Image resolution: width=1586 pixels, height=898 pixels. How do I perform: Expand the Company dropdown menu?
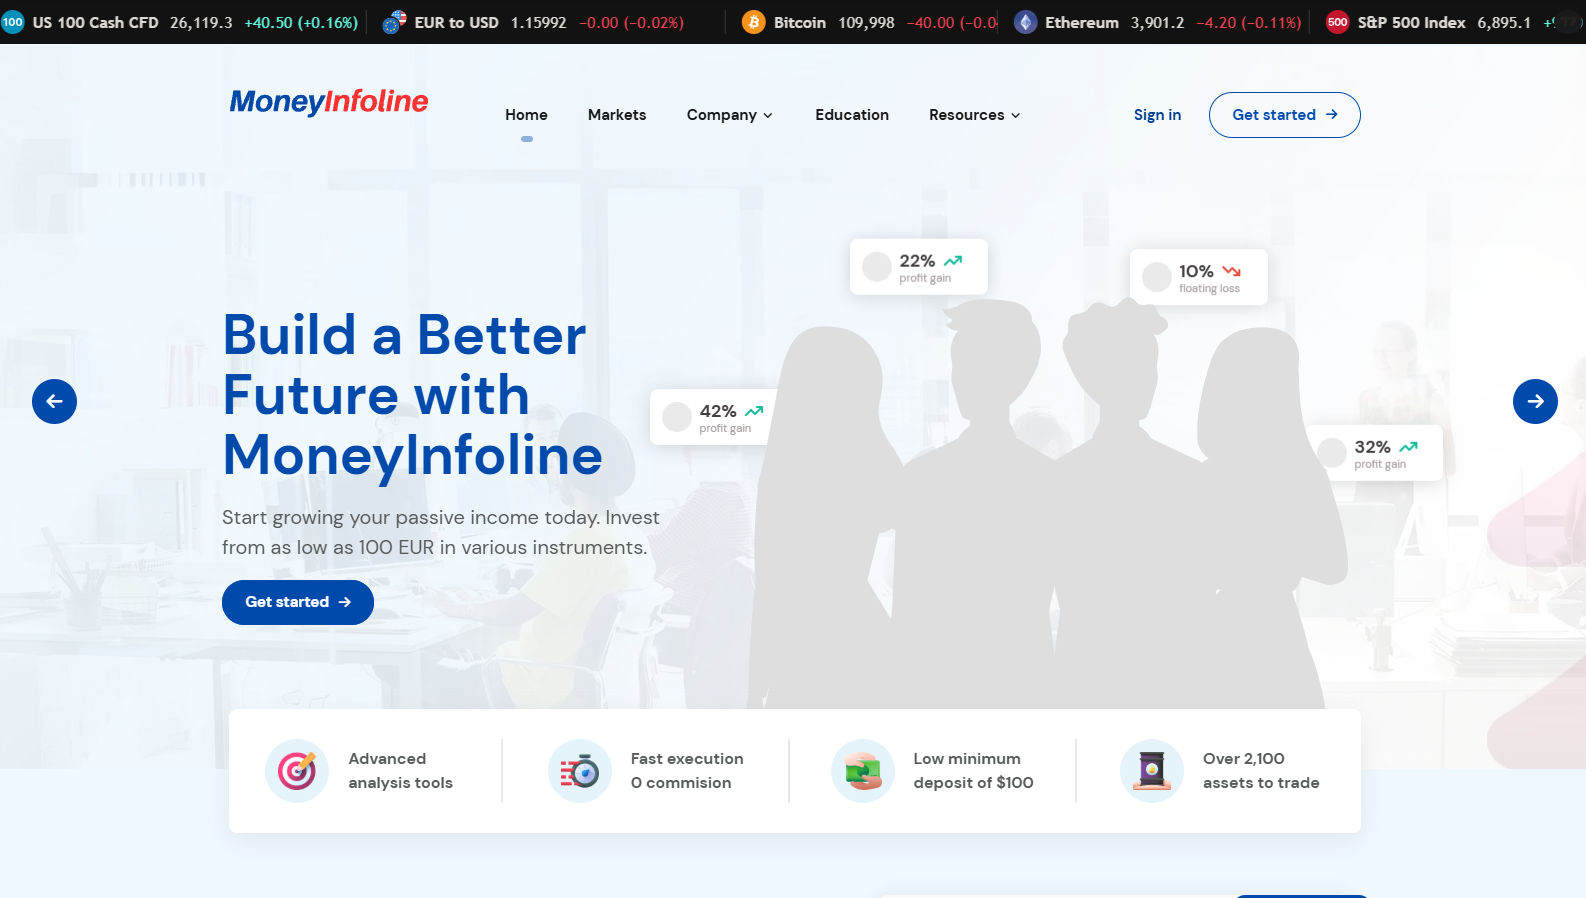point(730,115)
